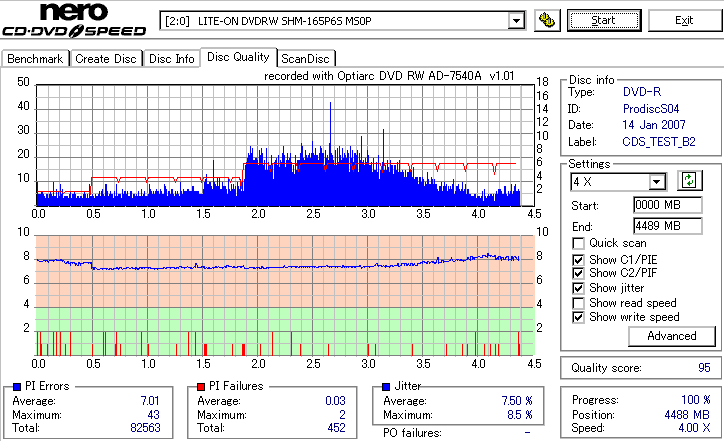This screenshot has width=724, height=441.
Task: Click the date 14 Jan 2007
Action: 654,125
